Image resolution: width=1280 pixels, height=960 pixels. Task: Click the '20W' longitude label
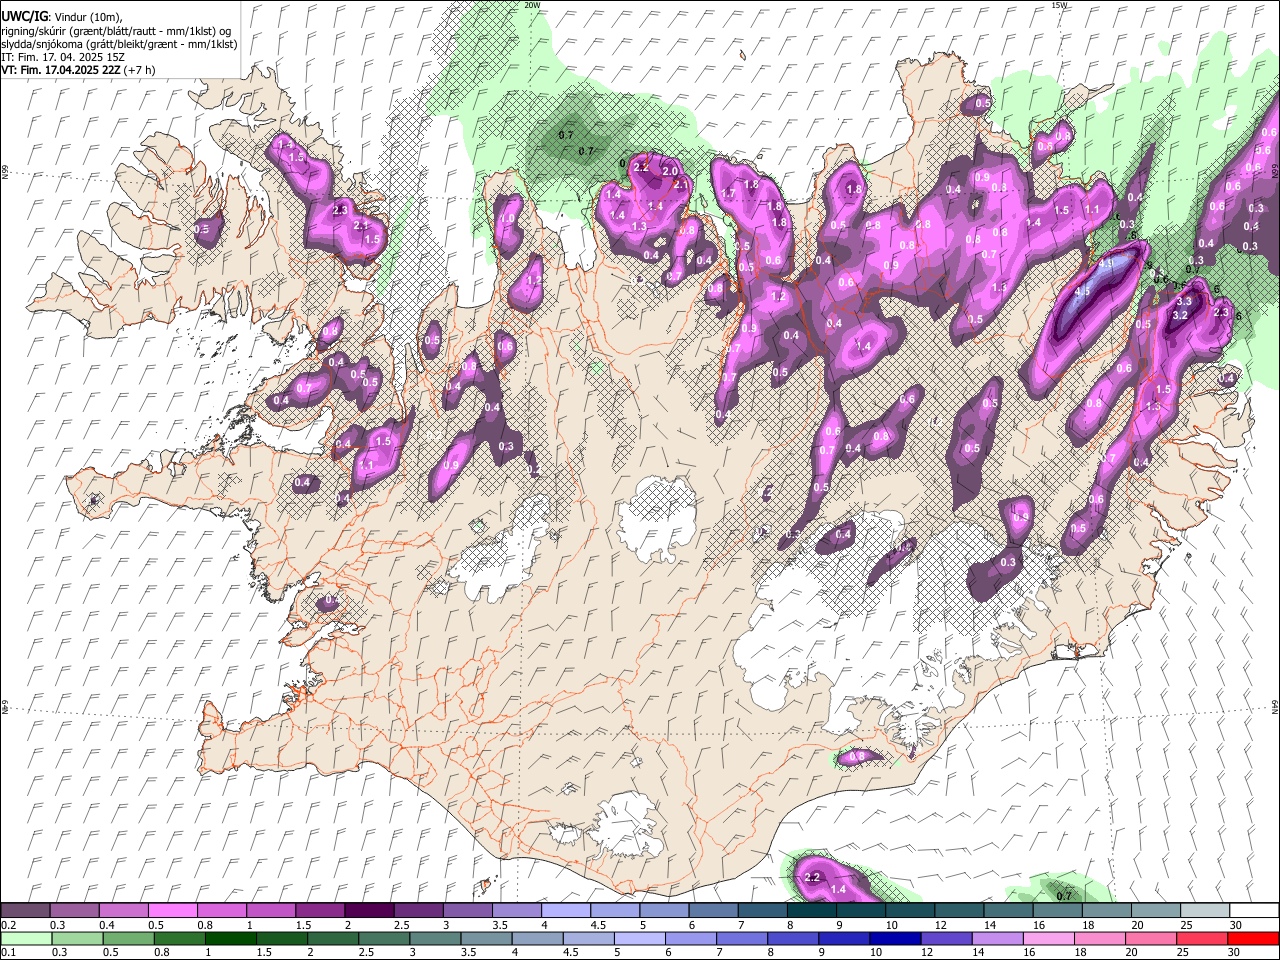[532, 5]
